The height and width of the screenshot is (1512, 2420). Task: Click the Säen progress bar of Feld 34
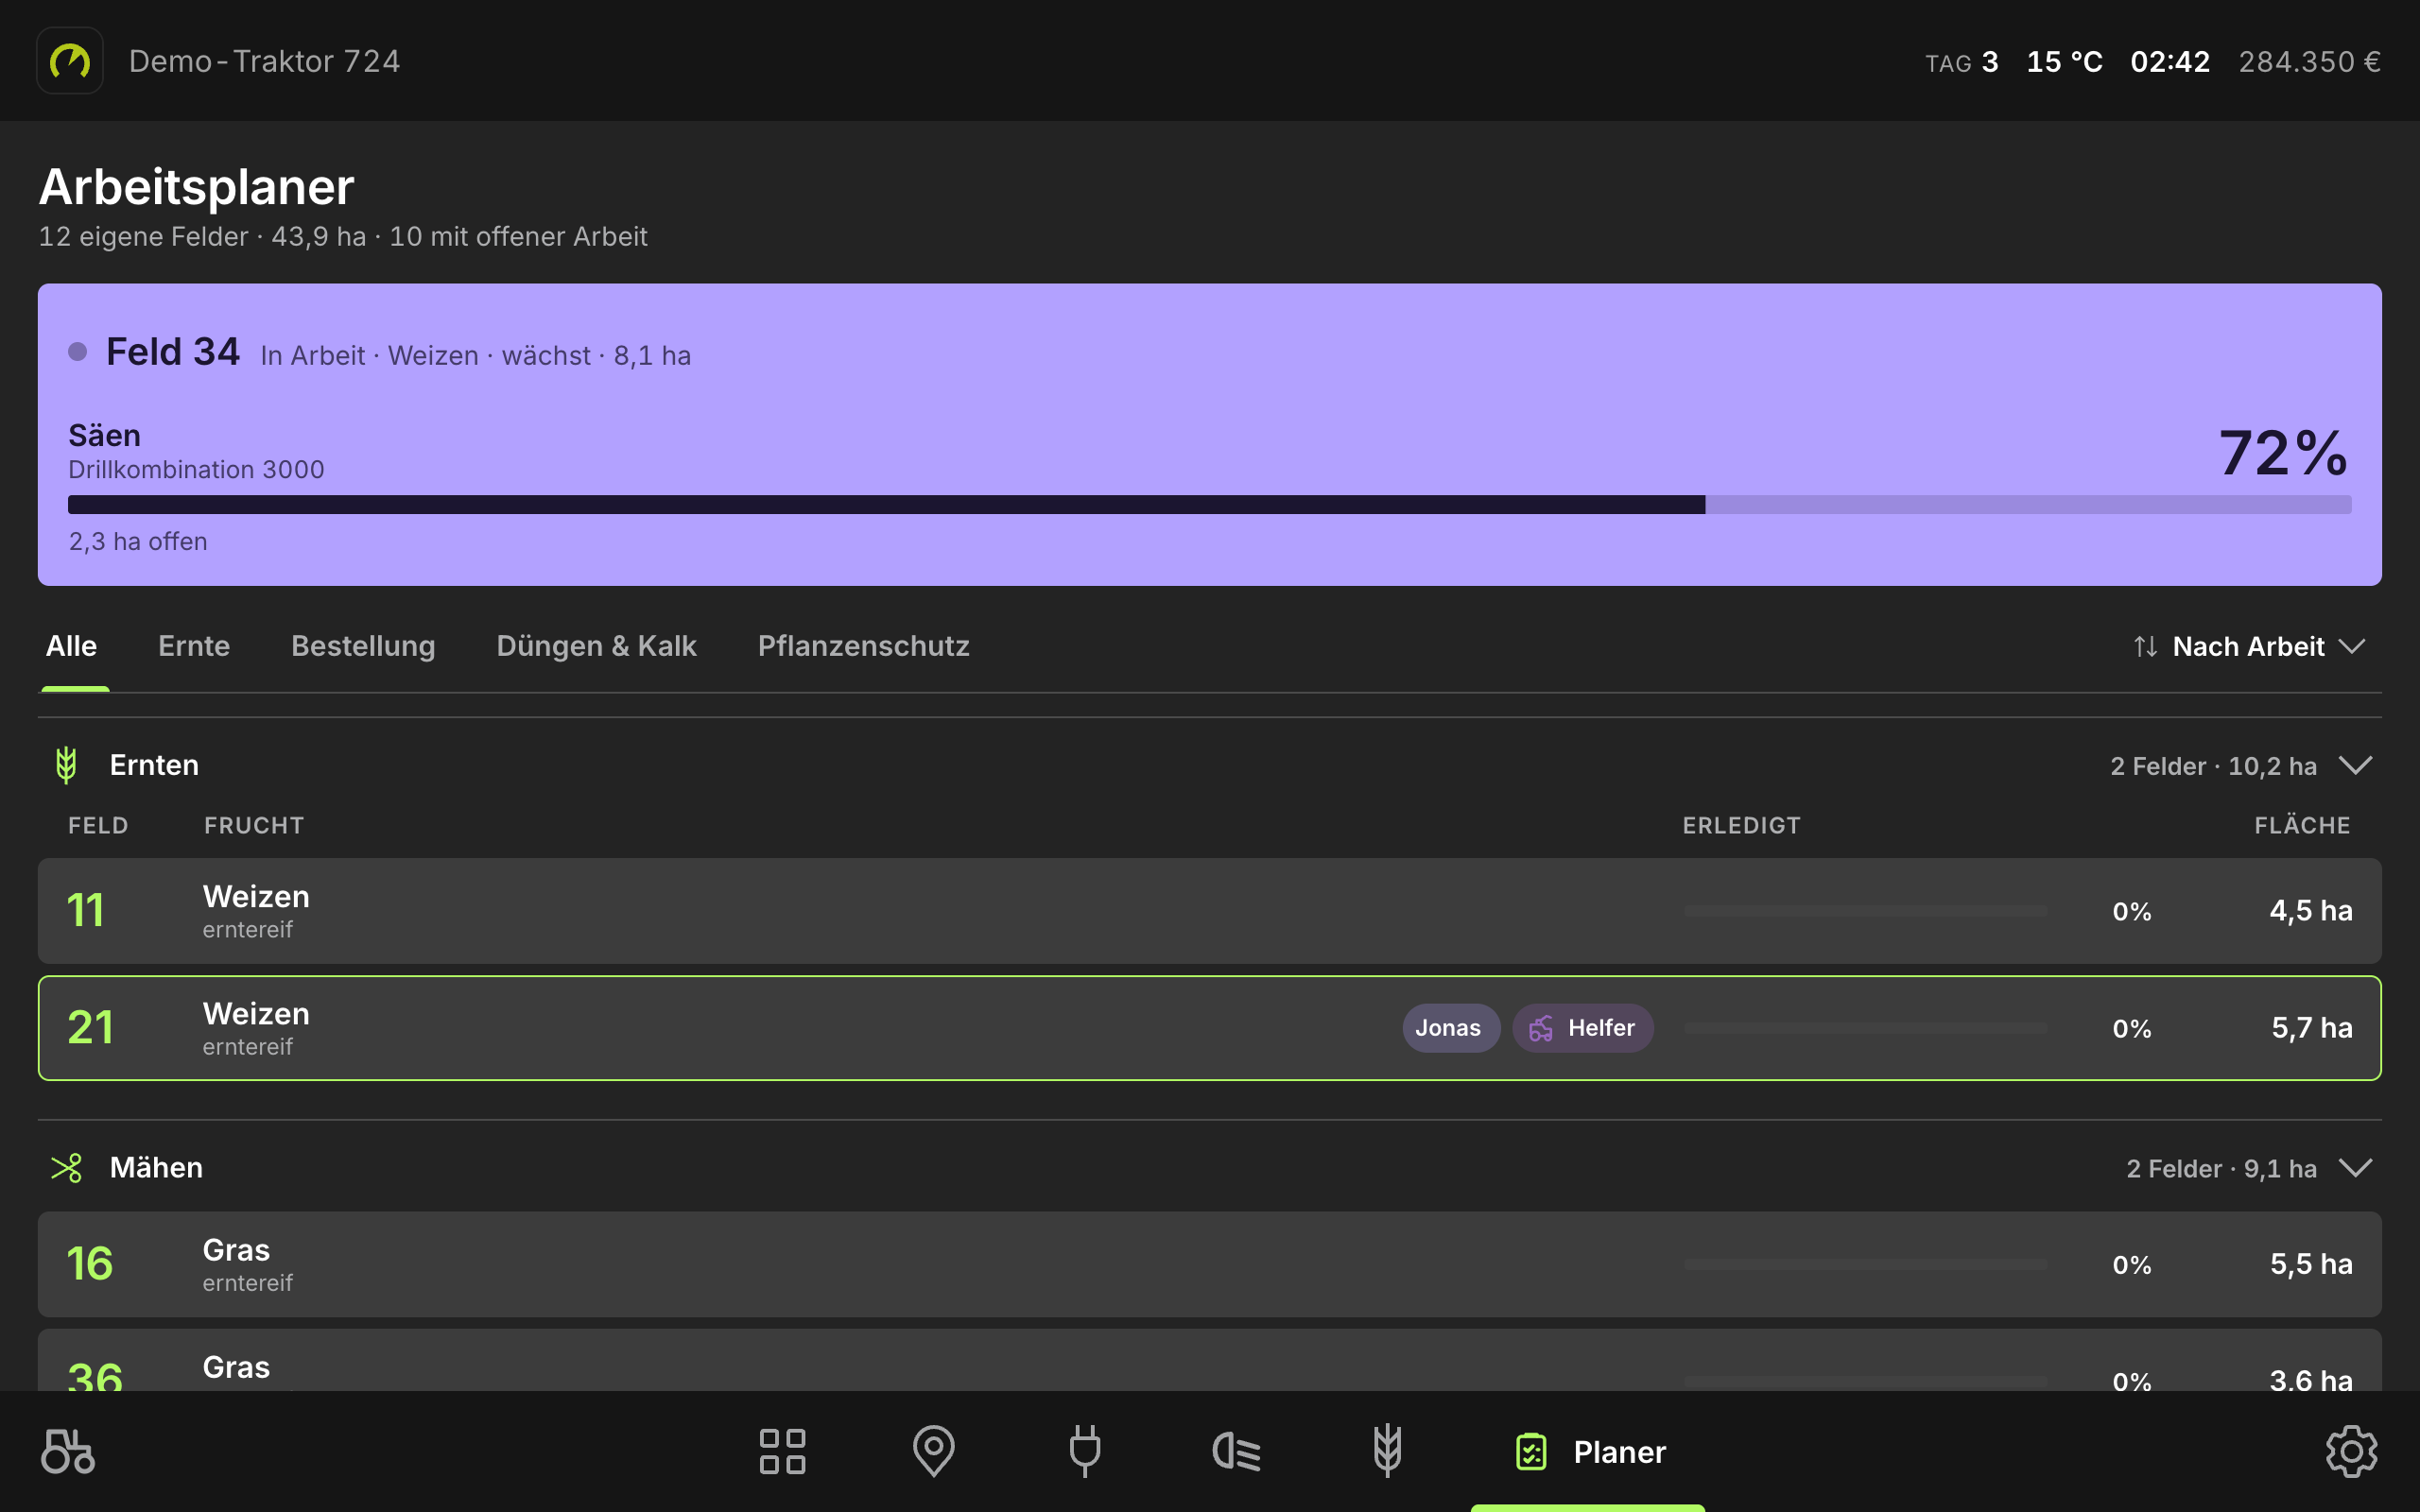(x=1209, y=505)
